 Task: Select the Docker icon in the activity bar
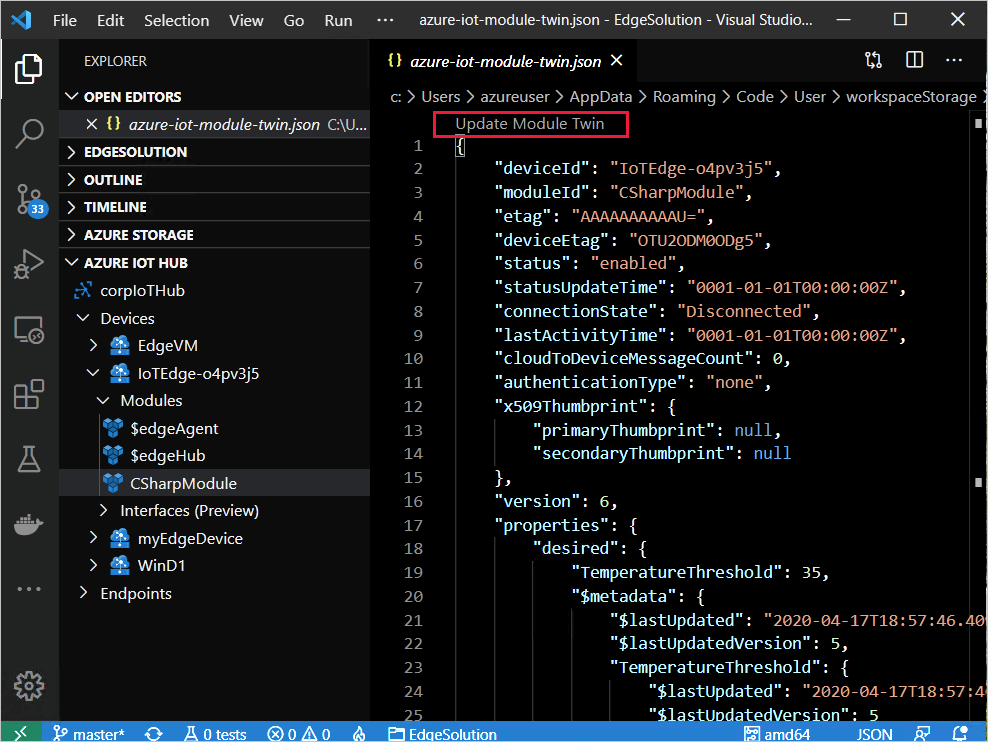tap(28, 523)
